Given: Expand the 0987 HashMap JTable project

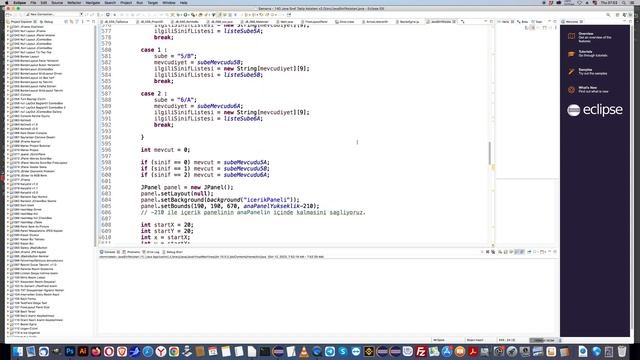Looking at the screenshot, I should pyautogui.click(x=8, y=222).
